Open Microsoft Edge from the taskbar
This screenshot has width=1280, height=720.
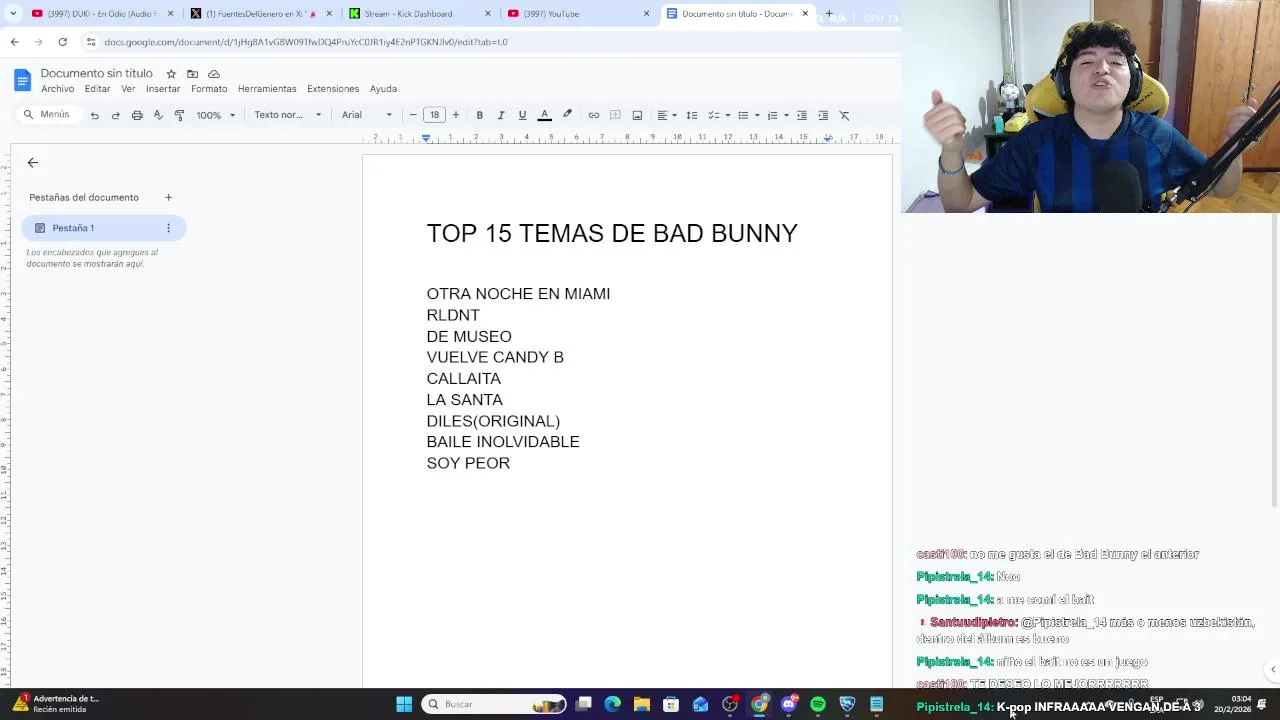(x=613, y=704)
